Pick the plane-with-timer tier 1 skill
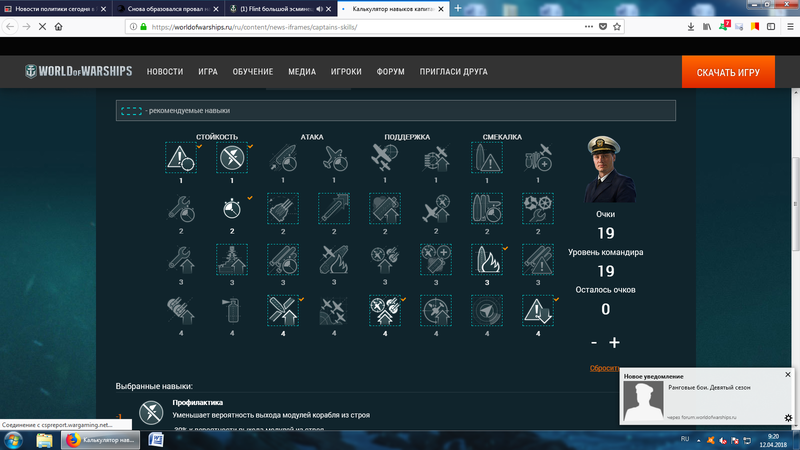Screen dimensions: 800x450 tap(334, 158)
